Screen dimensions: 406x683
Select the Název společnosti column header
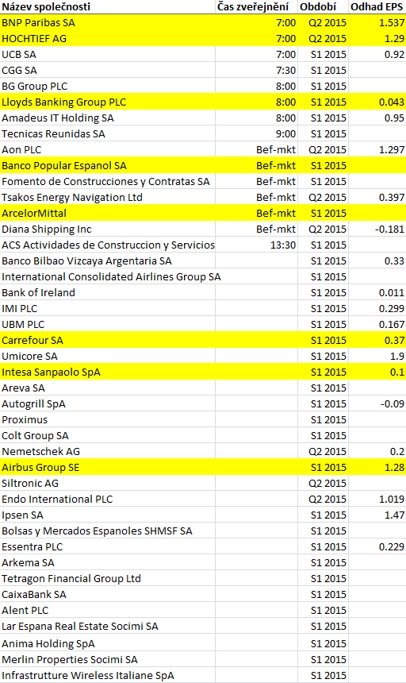pyautogui.click(x=108, y=7)
